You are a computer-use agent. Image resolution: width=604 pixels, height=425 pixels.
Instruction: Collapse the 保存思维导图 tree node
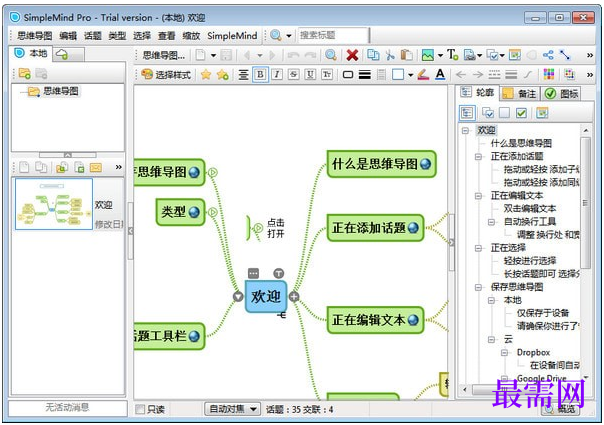tap(478, 287)
